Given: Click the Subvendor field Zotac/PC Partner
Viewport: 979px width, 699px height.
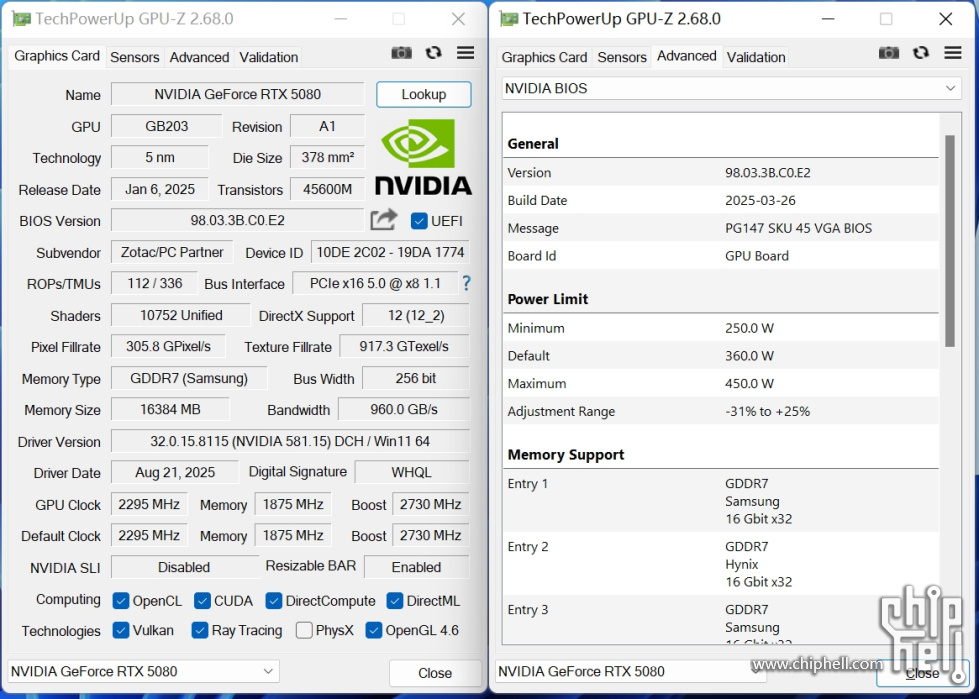Looking at the screenshot, I should (172, 252).
